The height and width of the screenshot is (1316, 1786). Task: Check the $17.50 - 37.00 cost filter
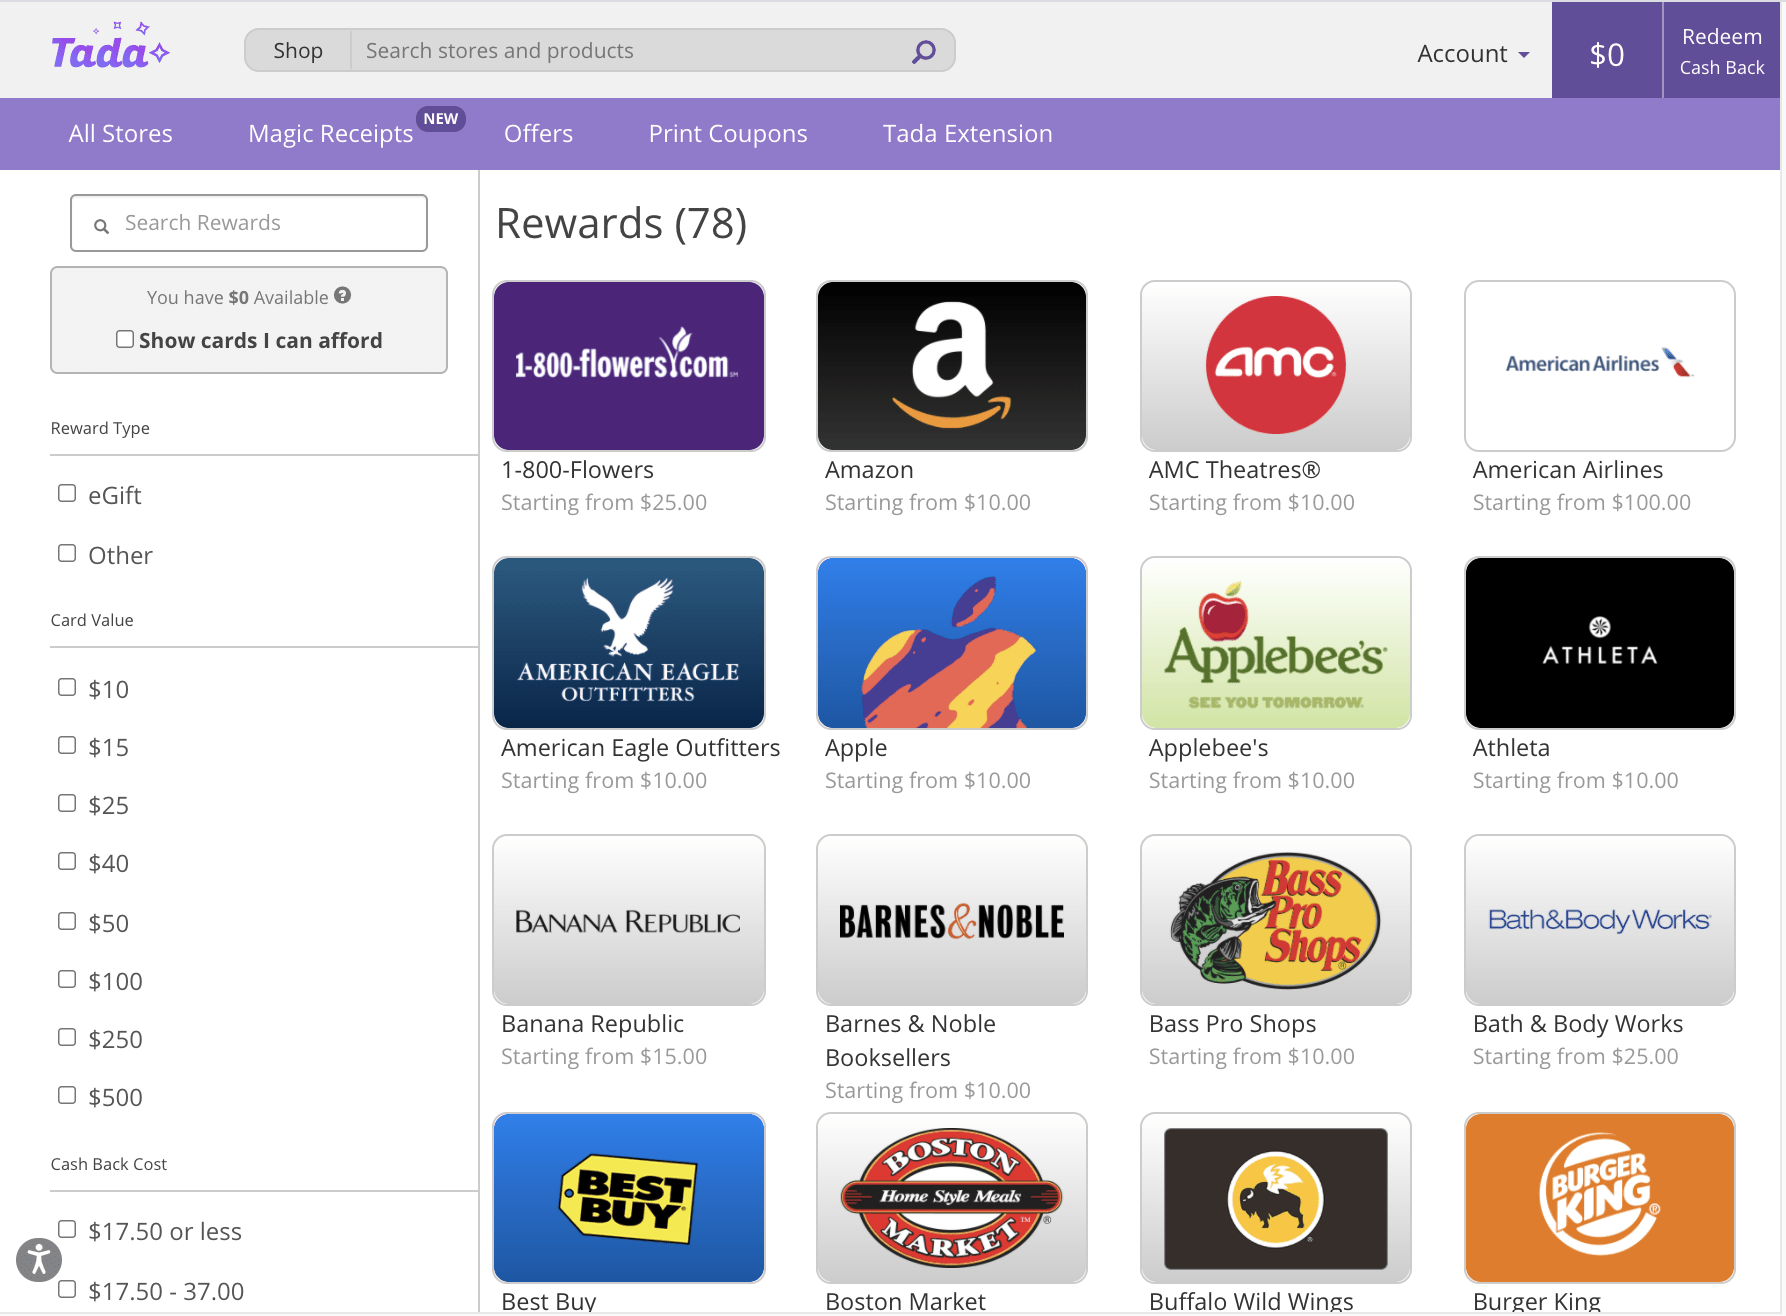[67, 1289]
